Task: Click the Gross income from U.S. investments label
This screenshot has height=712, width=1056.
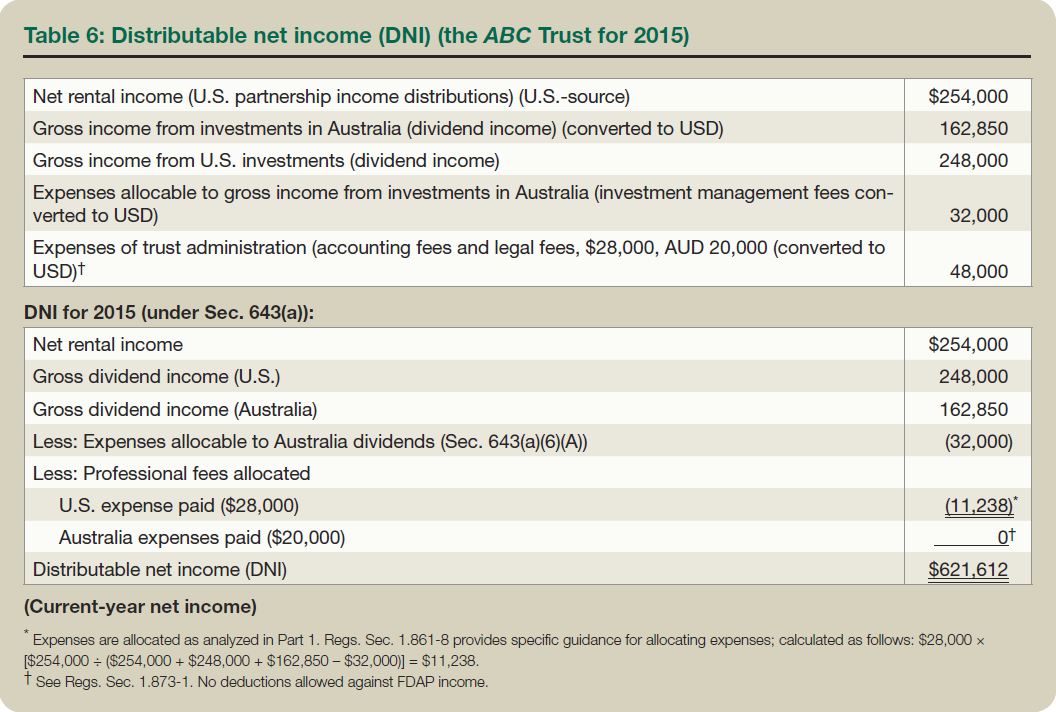Action: [x=266, y=161]
